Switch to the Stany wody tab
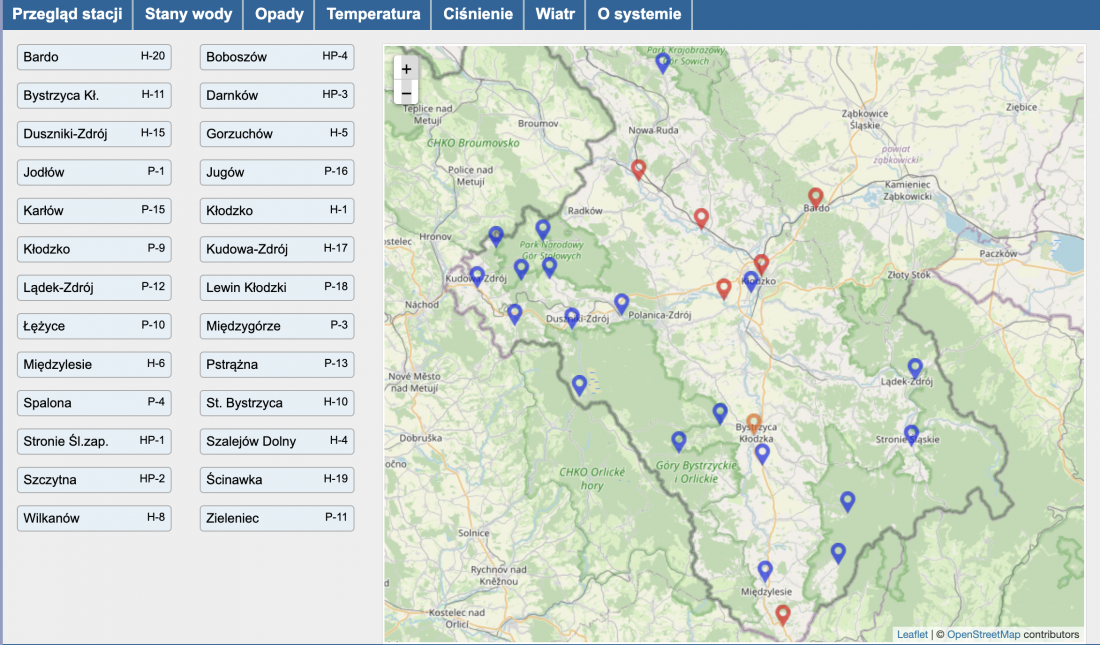The height and width of the screenshot is (645, 1100). pos(188,14)
